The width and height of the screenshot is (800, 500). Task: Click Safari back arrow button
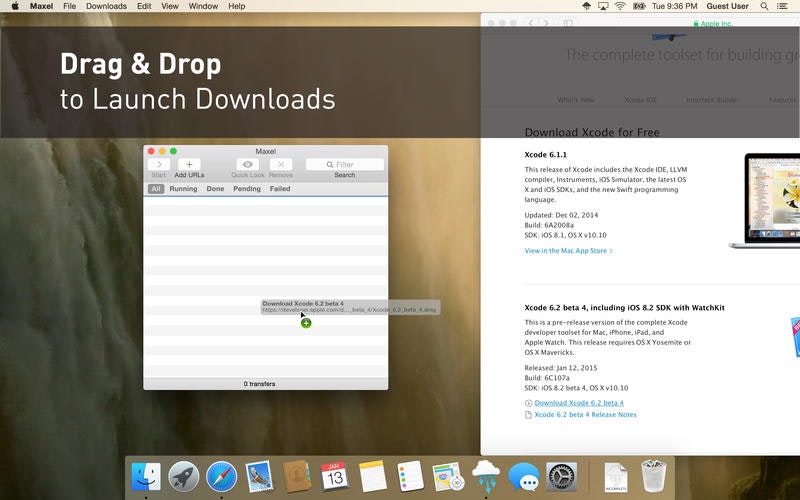click(x=531, y=23)
